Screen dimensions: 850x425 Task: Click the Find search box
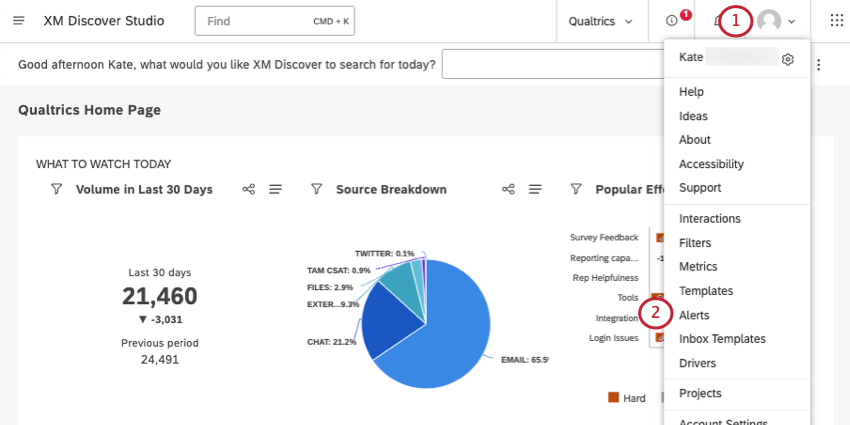pos(274,21)
